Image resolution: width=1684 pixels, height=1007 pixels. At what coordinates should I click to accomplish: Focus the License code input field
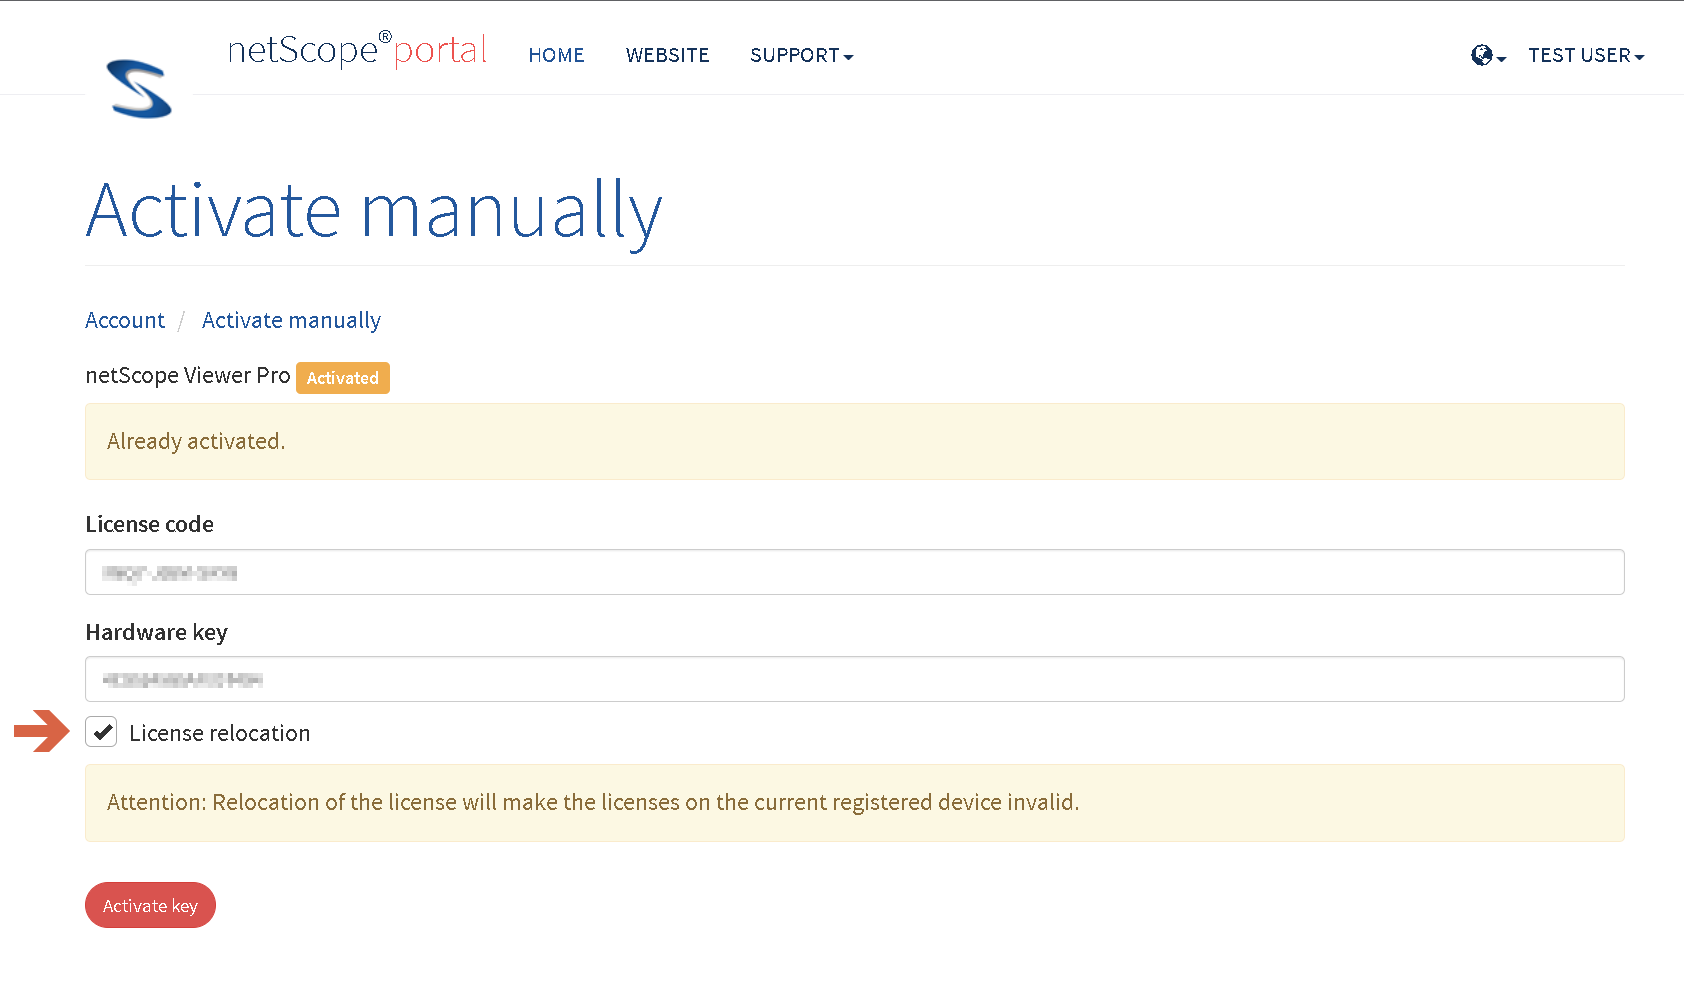coord(855,572)
